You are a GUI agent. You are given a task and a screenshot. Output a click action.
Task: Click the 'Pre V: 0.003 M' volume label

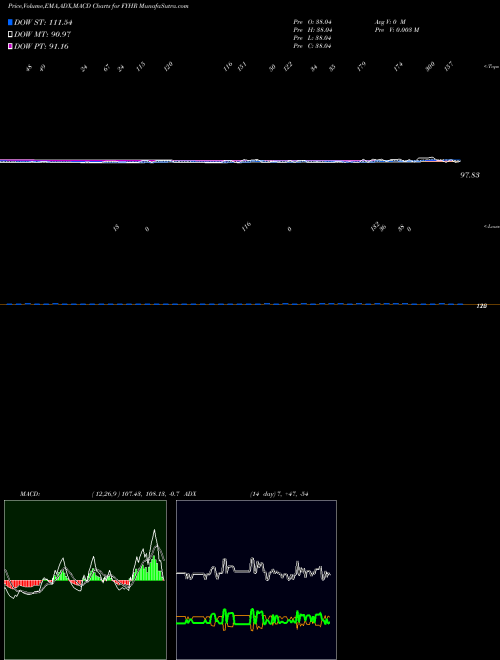point(397,30)
